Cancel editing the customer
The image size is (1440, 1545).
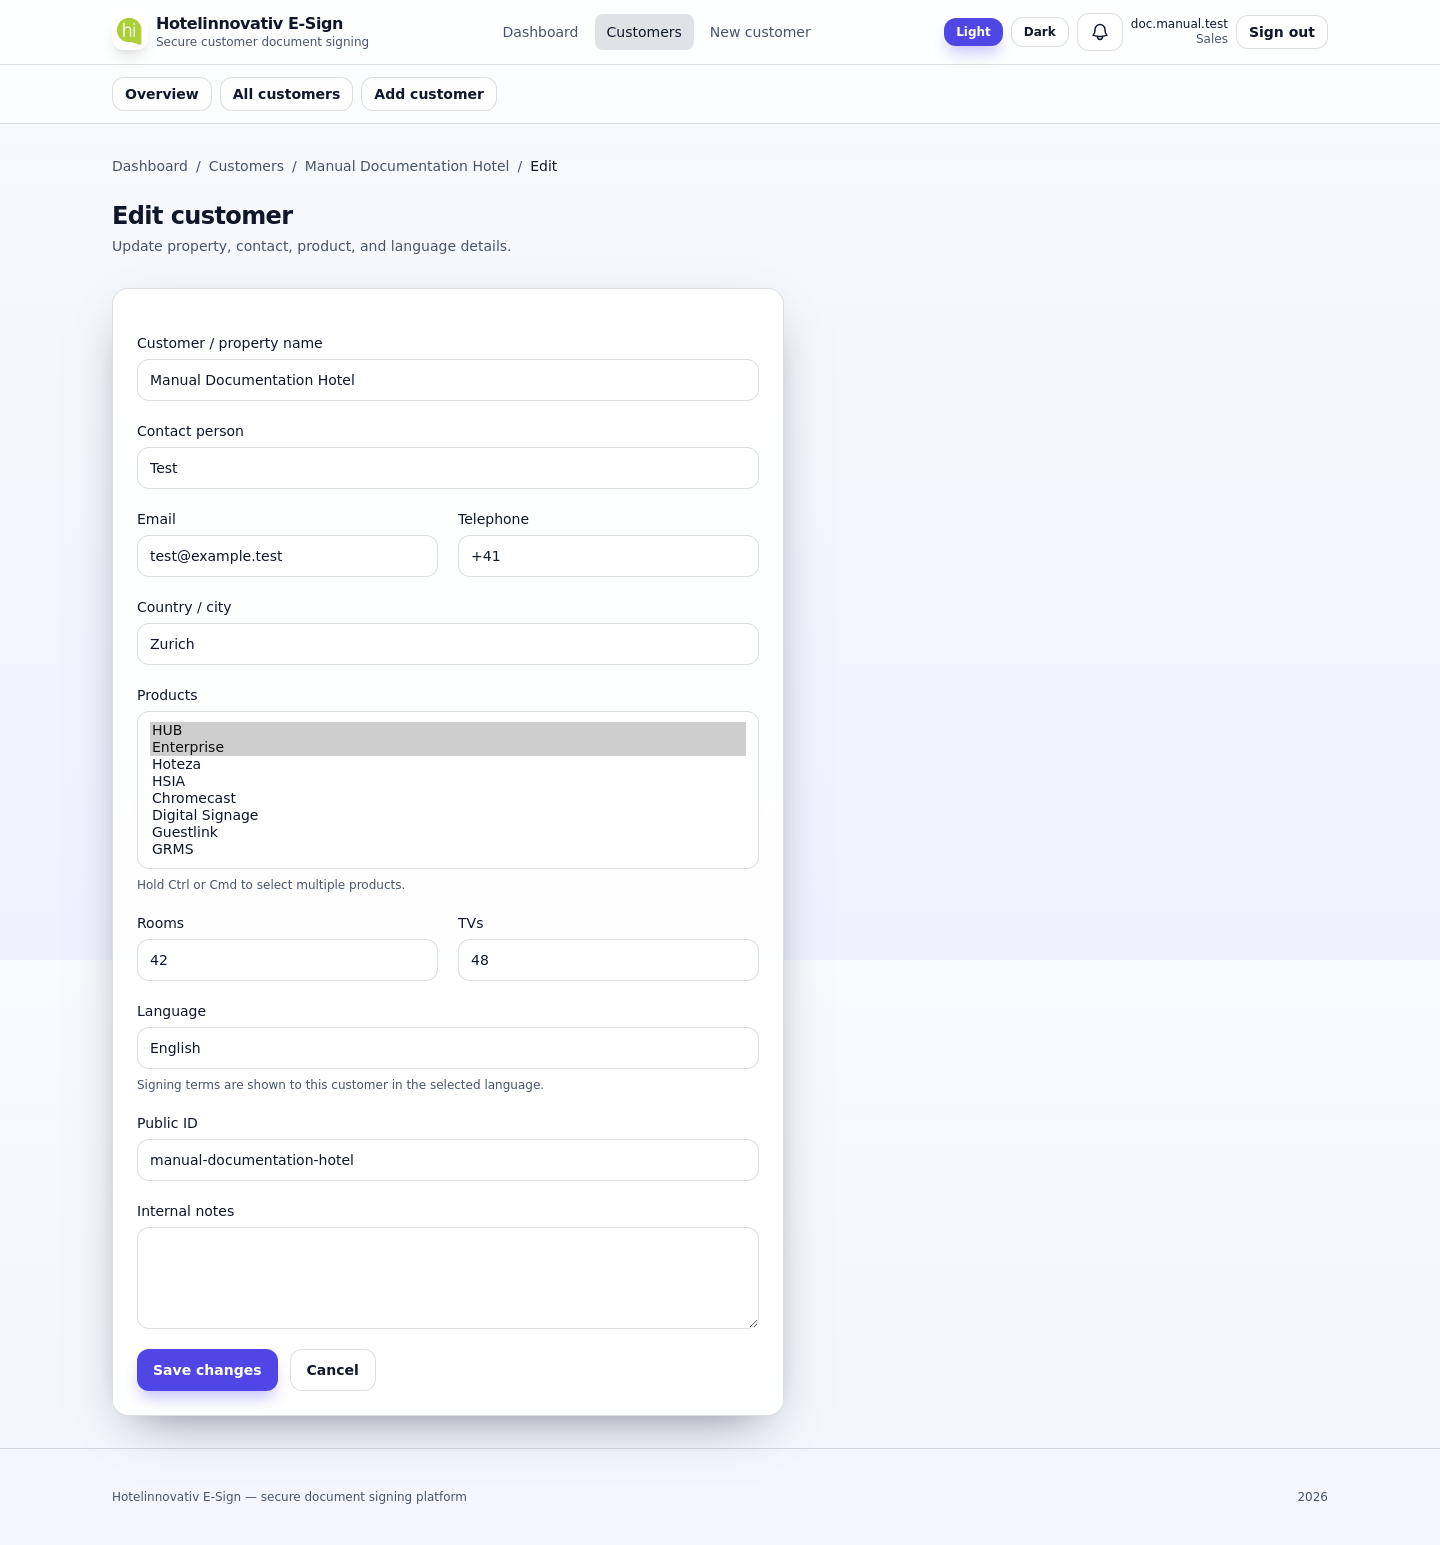tap(332, 1370)
